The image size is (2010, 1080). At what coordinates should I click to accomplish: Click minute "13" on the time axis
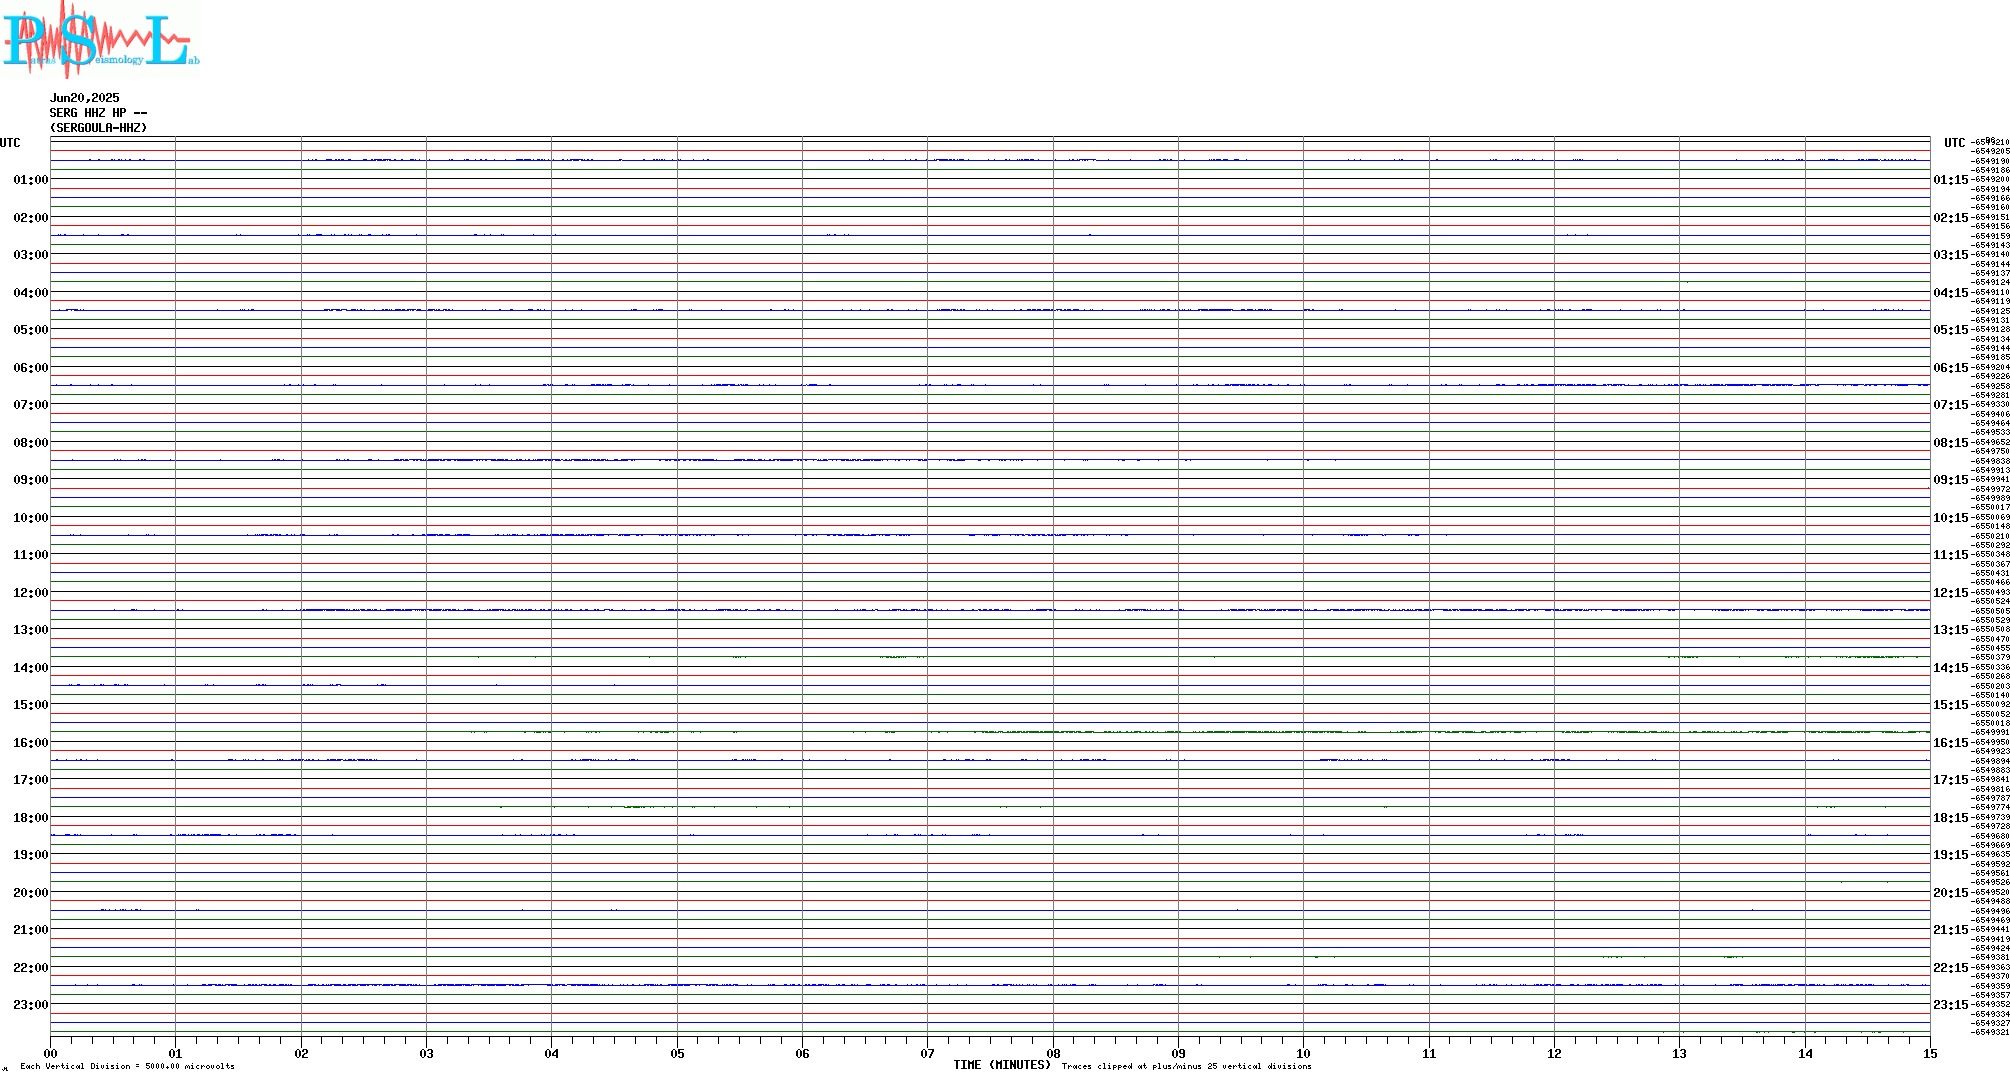click(1679, 1053)
